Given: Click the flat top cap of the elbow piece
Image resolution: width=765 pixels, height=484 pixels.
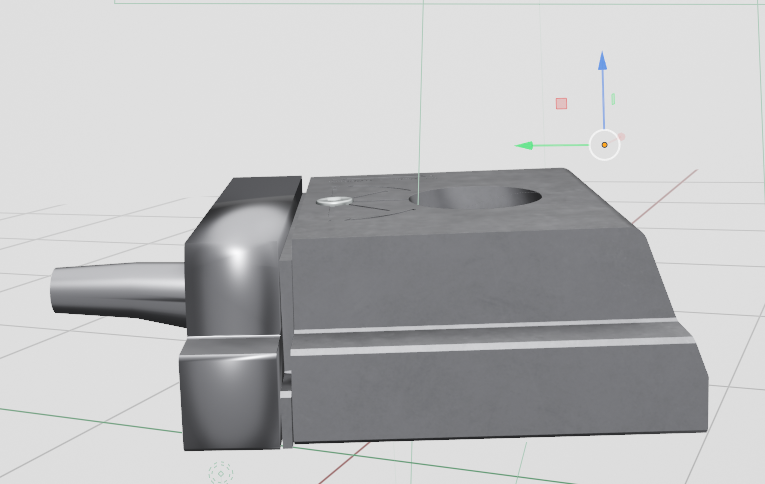Looking at the screenshot, I should (262, 188).
